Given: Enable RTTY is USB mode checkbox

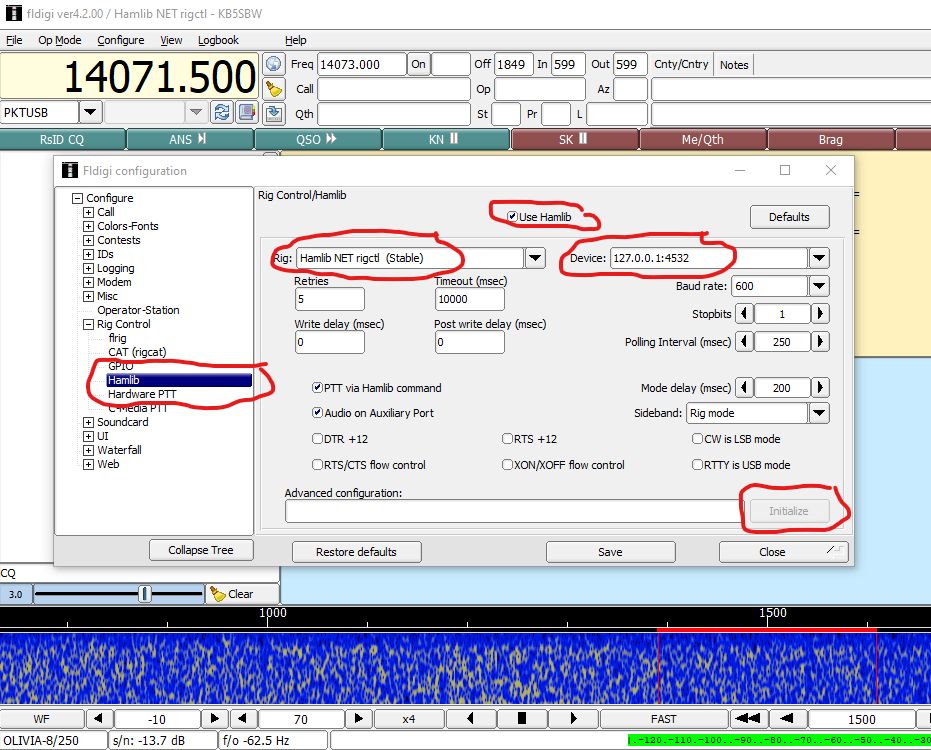Looking at the screenshot, I should pyautogui.click(x=697, y=464).
